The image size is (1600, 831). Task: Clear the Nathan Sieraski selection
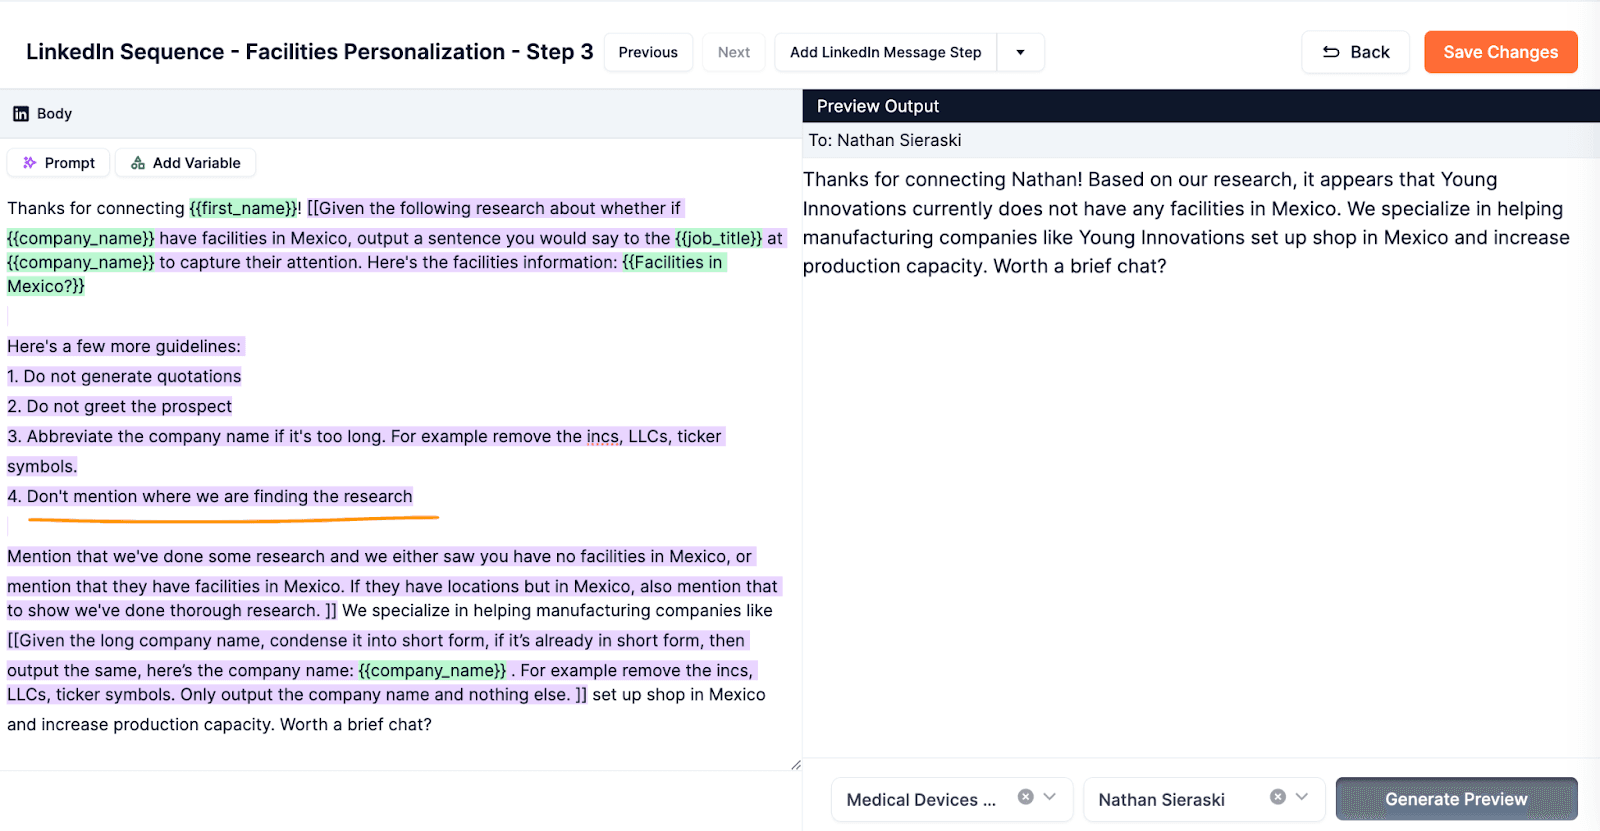[1278, 797]
